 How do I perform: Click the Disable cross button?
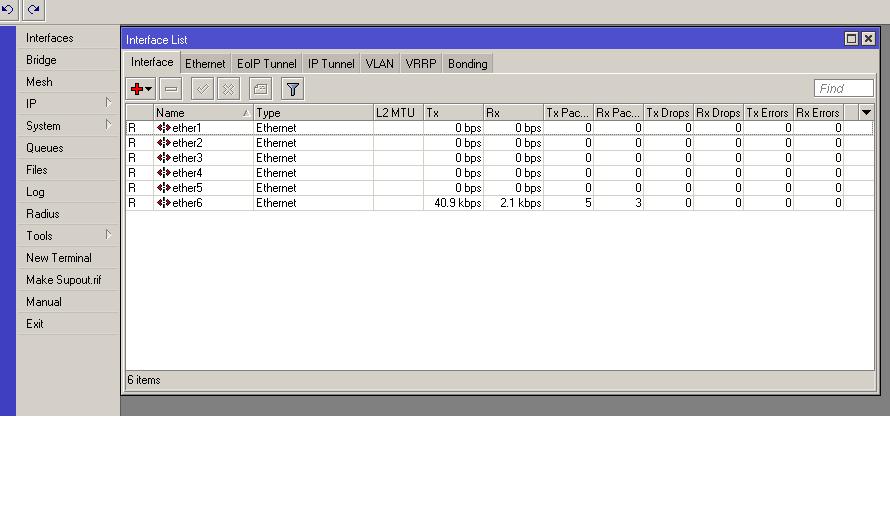(228, 89)
